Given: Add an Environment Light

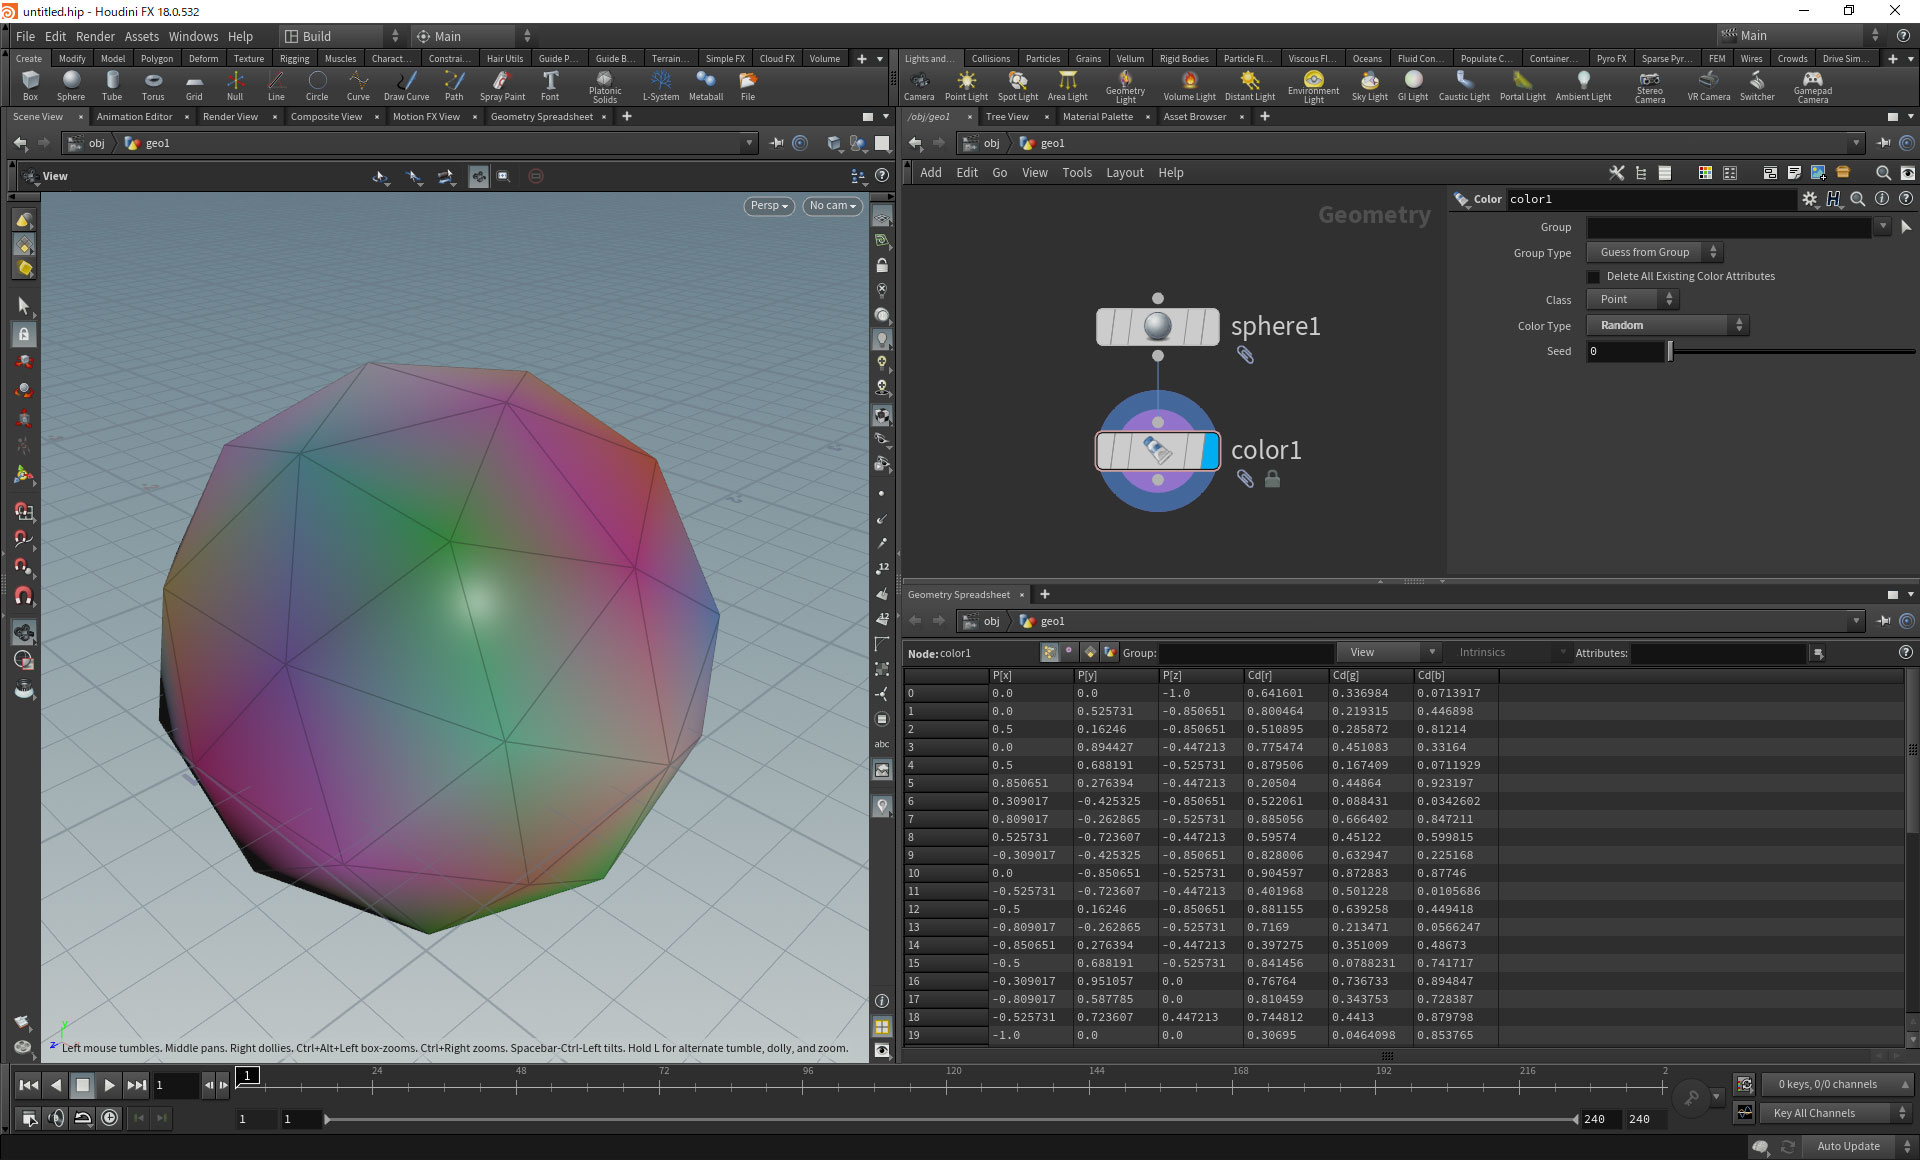Looking at the screenshot, I should 1313,86.
